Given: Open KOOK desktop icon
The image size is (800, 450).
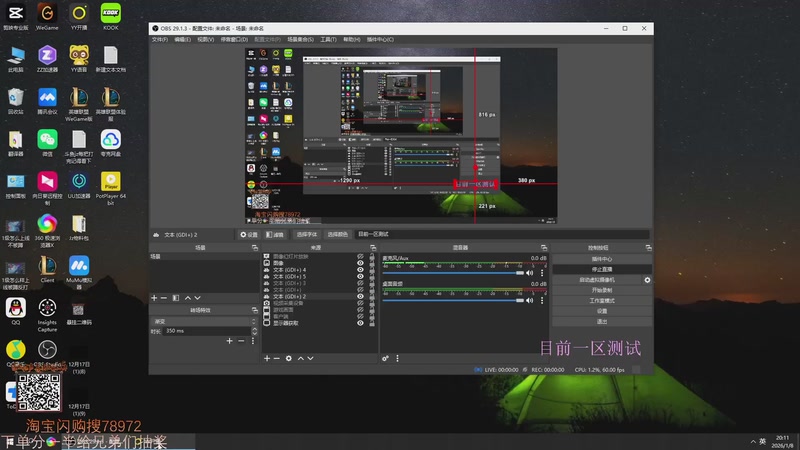Looking at the screenshot, I should coord(111,17).
